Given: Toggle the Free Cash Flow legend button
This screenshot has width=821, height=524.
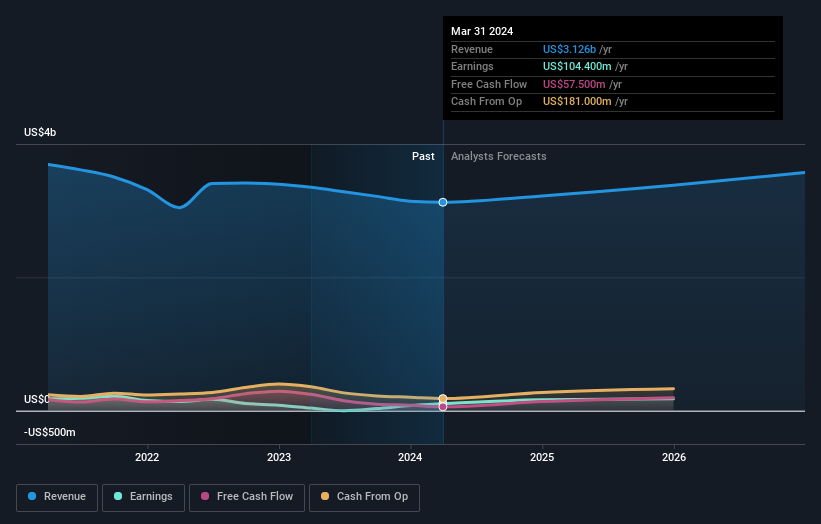Looking at the screenshot, I should click(x=247, y=497).
